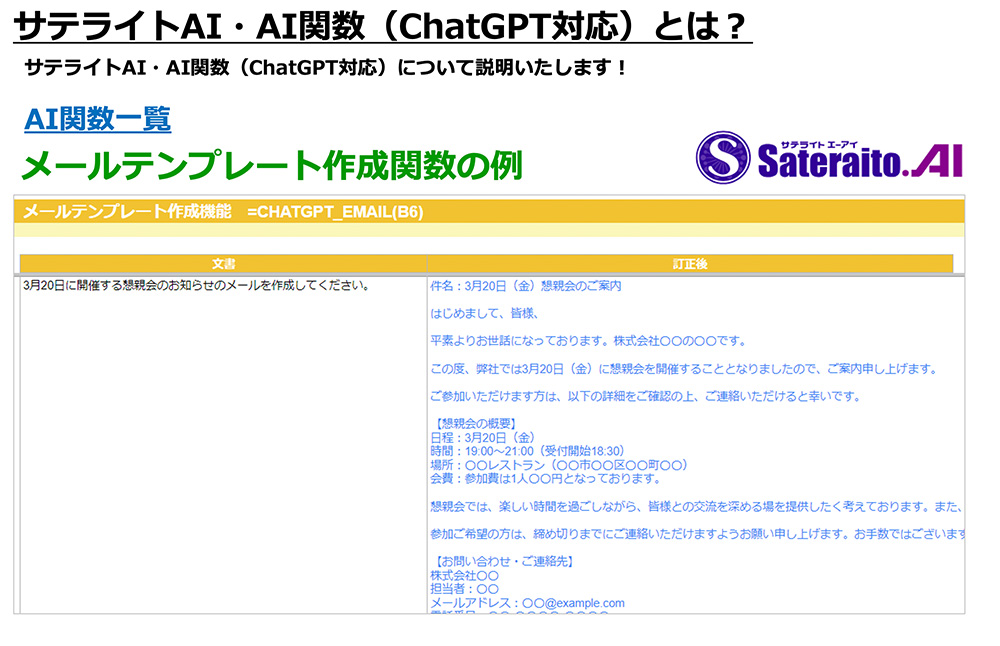
Task: Open the AI関数一覧 link
Action: pos(98,119)
